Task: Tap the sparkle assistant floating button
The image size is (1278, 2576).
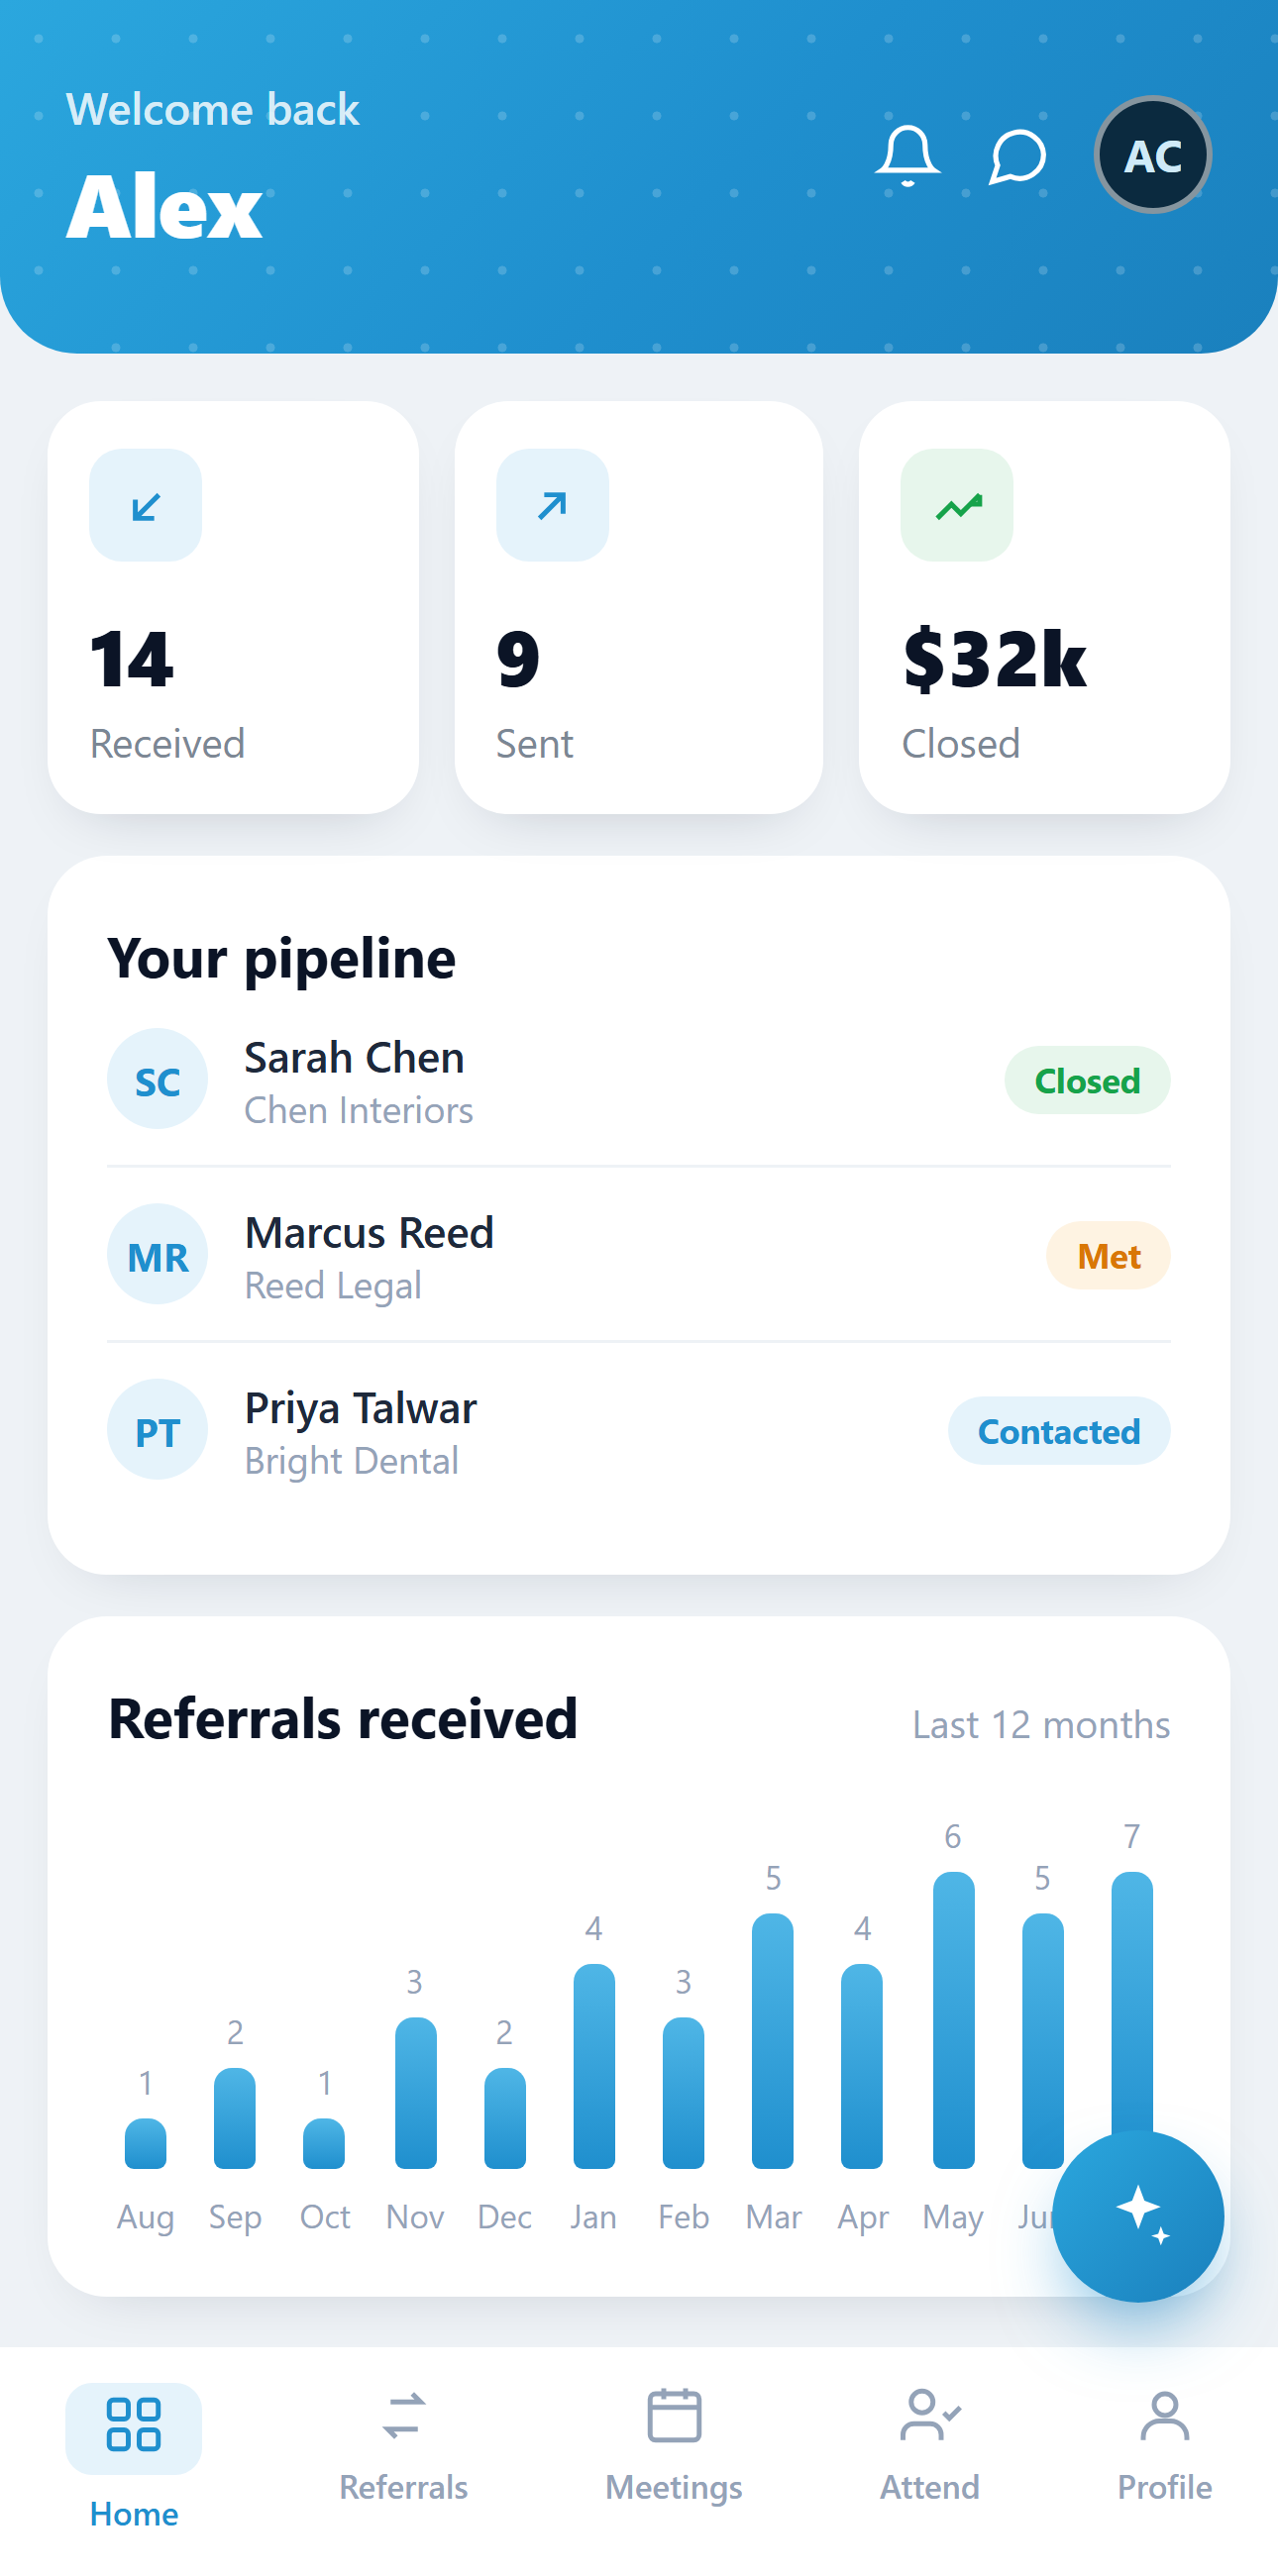Action: [1138, 2216]
